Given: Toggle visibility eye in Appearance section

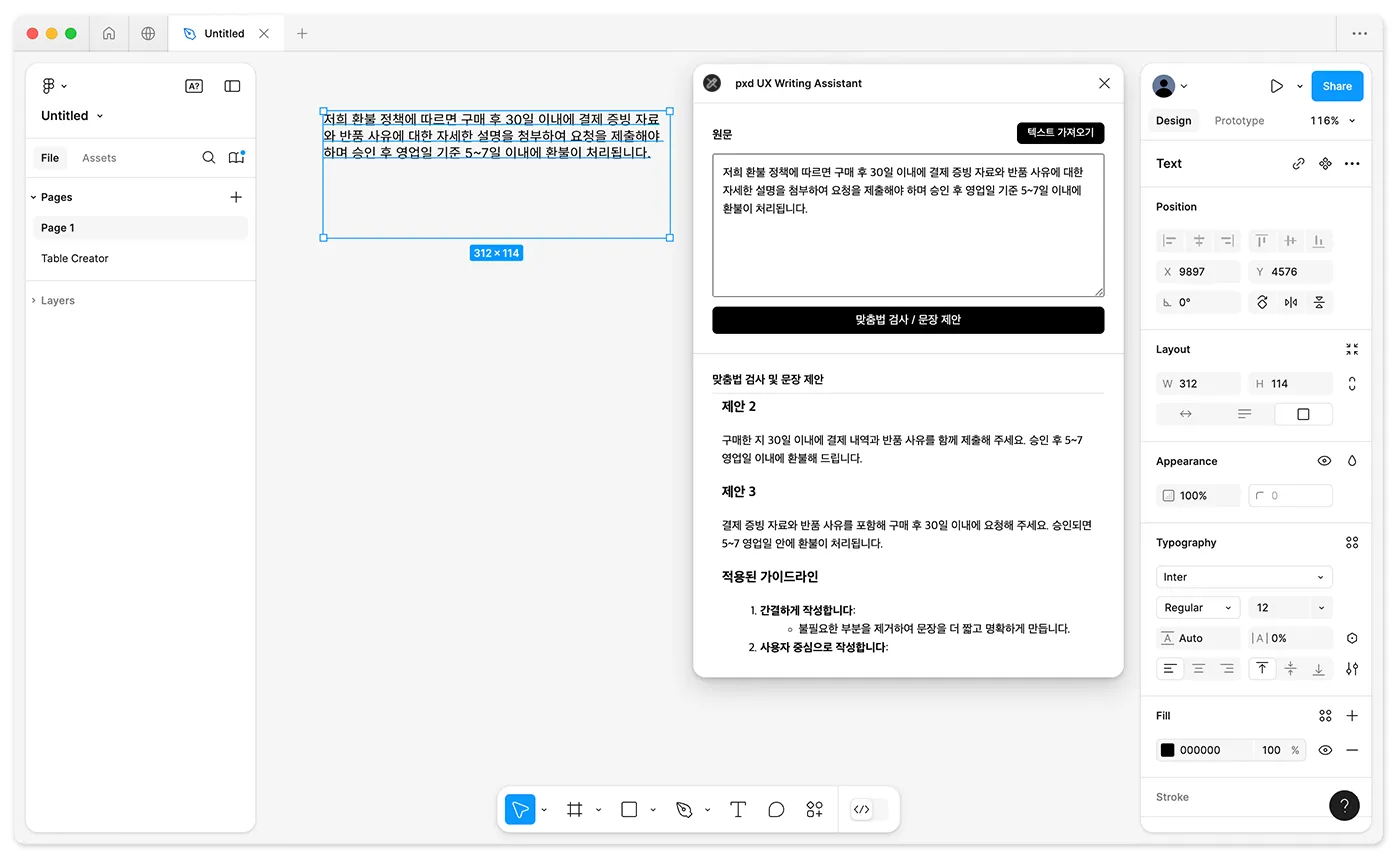Looking at the screenshot, I should point(1325,461).
